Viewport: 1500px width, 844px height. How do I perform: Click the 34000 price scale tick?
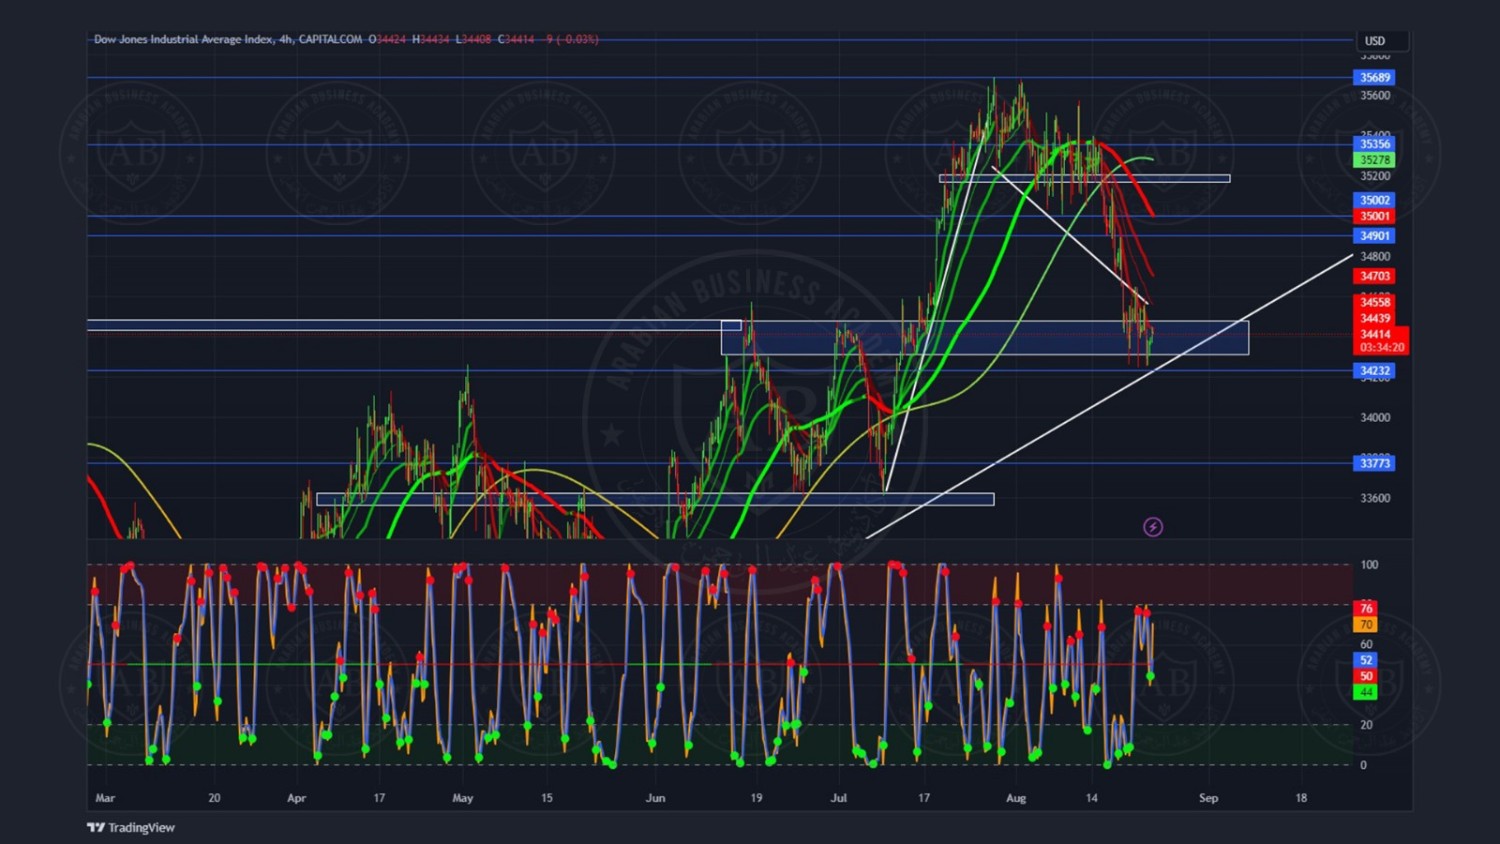[x=1375, y=418]
